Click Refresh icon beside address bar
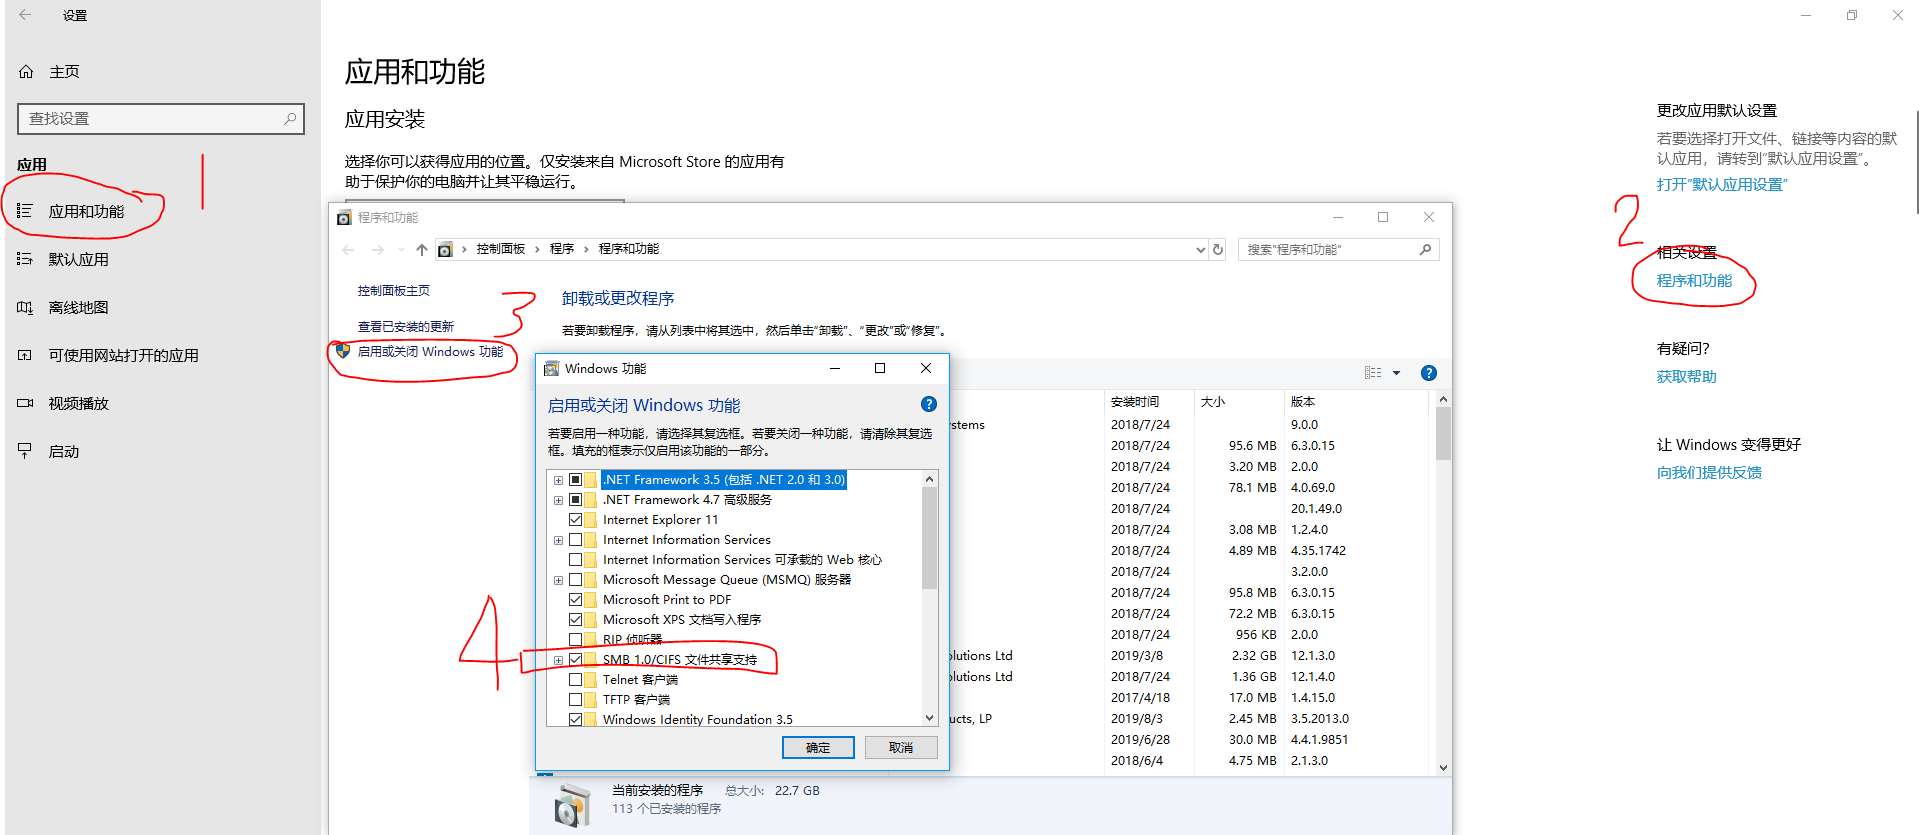 coord(1218,250)
